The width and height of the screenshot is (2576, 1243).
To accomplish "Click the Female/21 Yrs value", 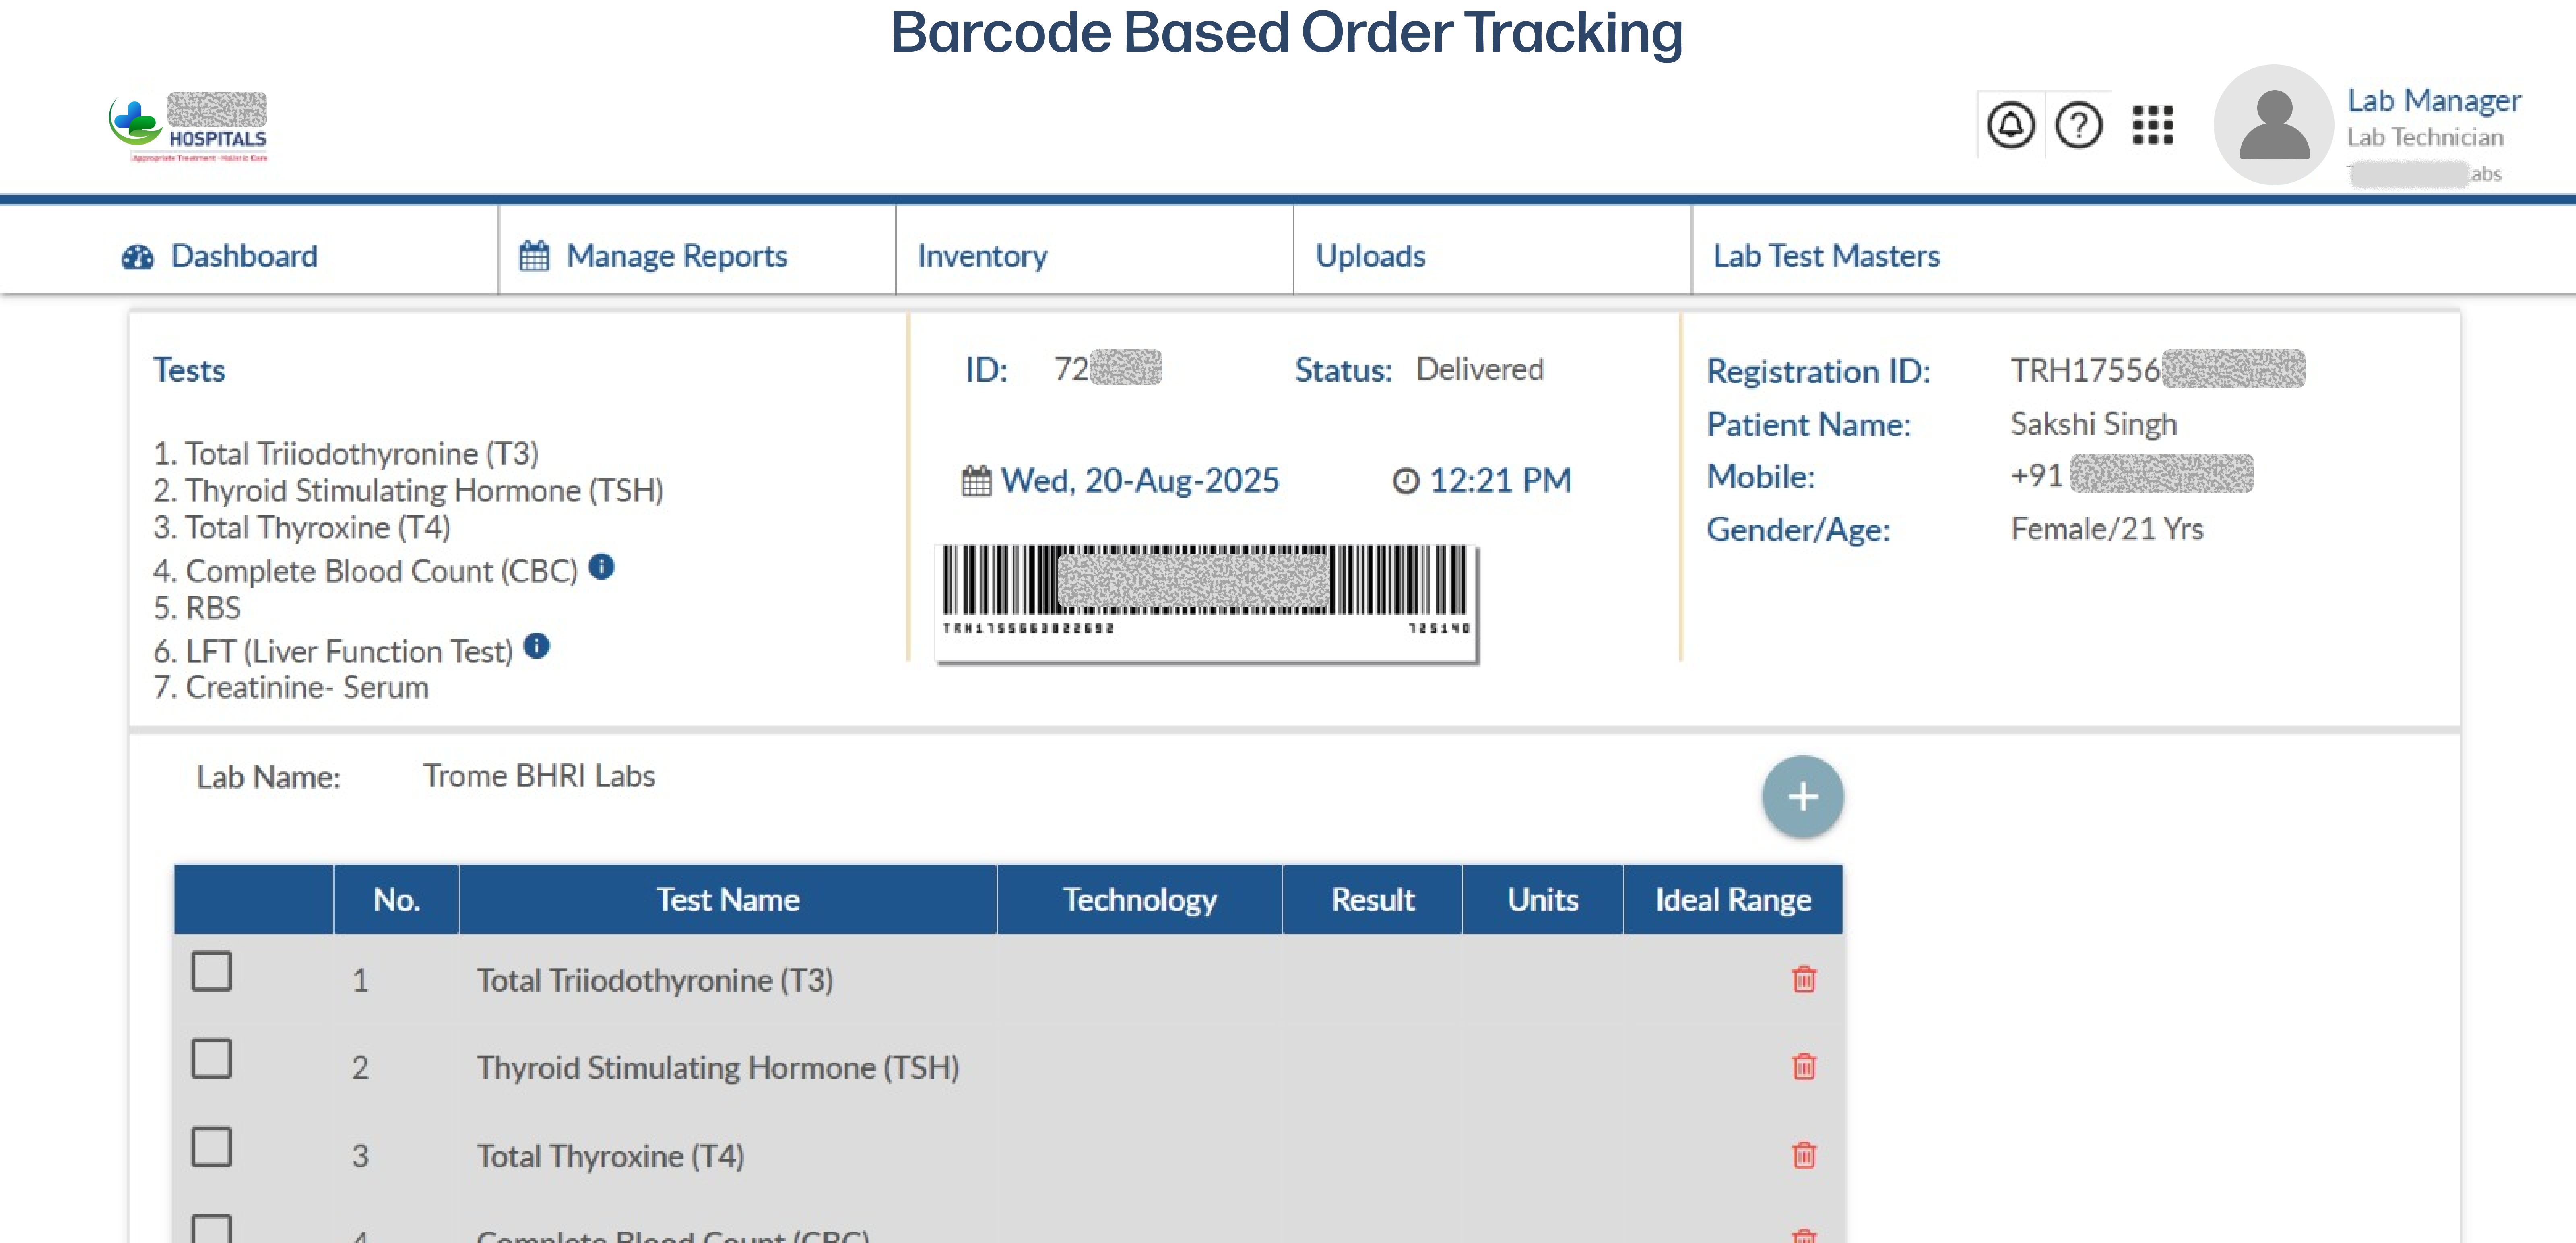I will [2107, 529].
